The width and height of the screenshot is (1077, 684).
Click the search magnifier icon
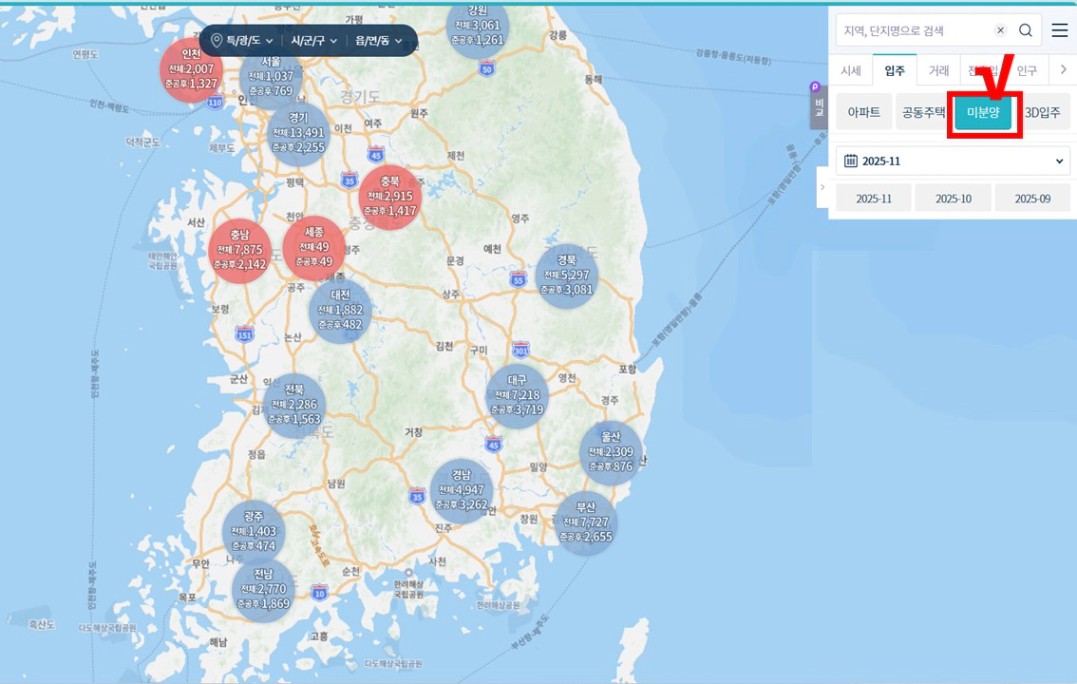[1025, 31]
